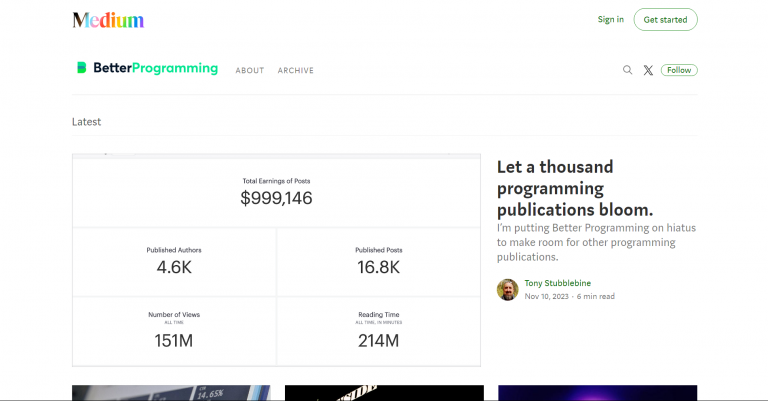Click the article subtitle about the hiatus
The height and width of the screenshot is (401, 768).
[x=596, y=242]
